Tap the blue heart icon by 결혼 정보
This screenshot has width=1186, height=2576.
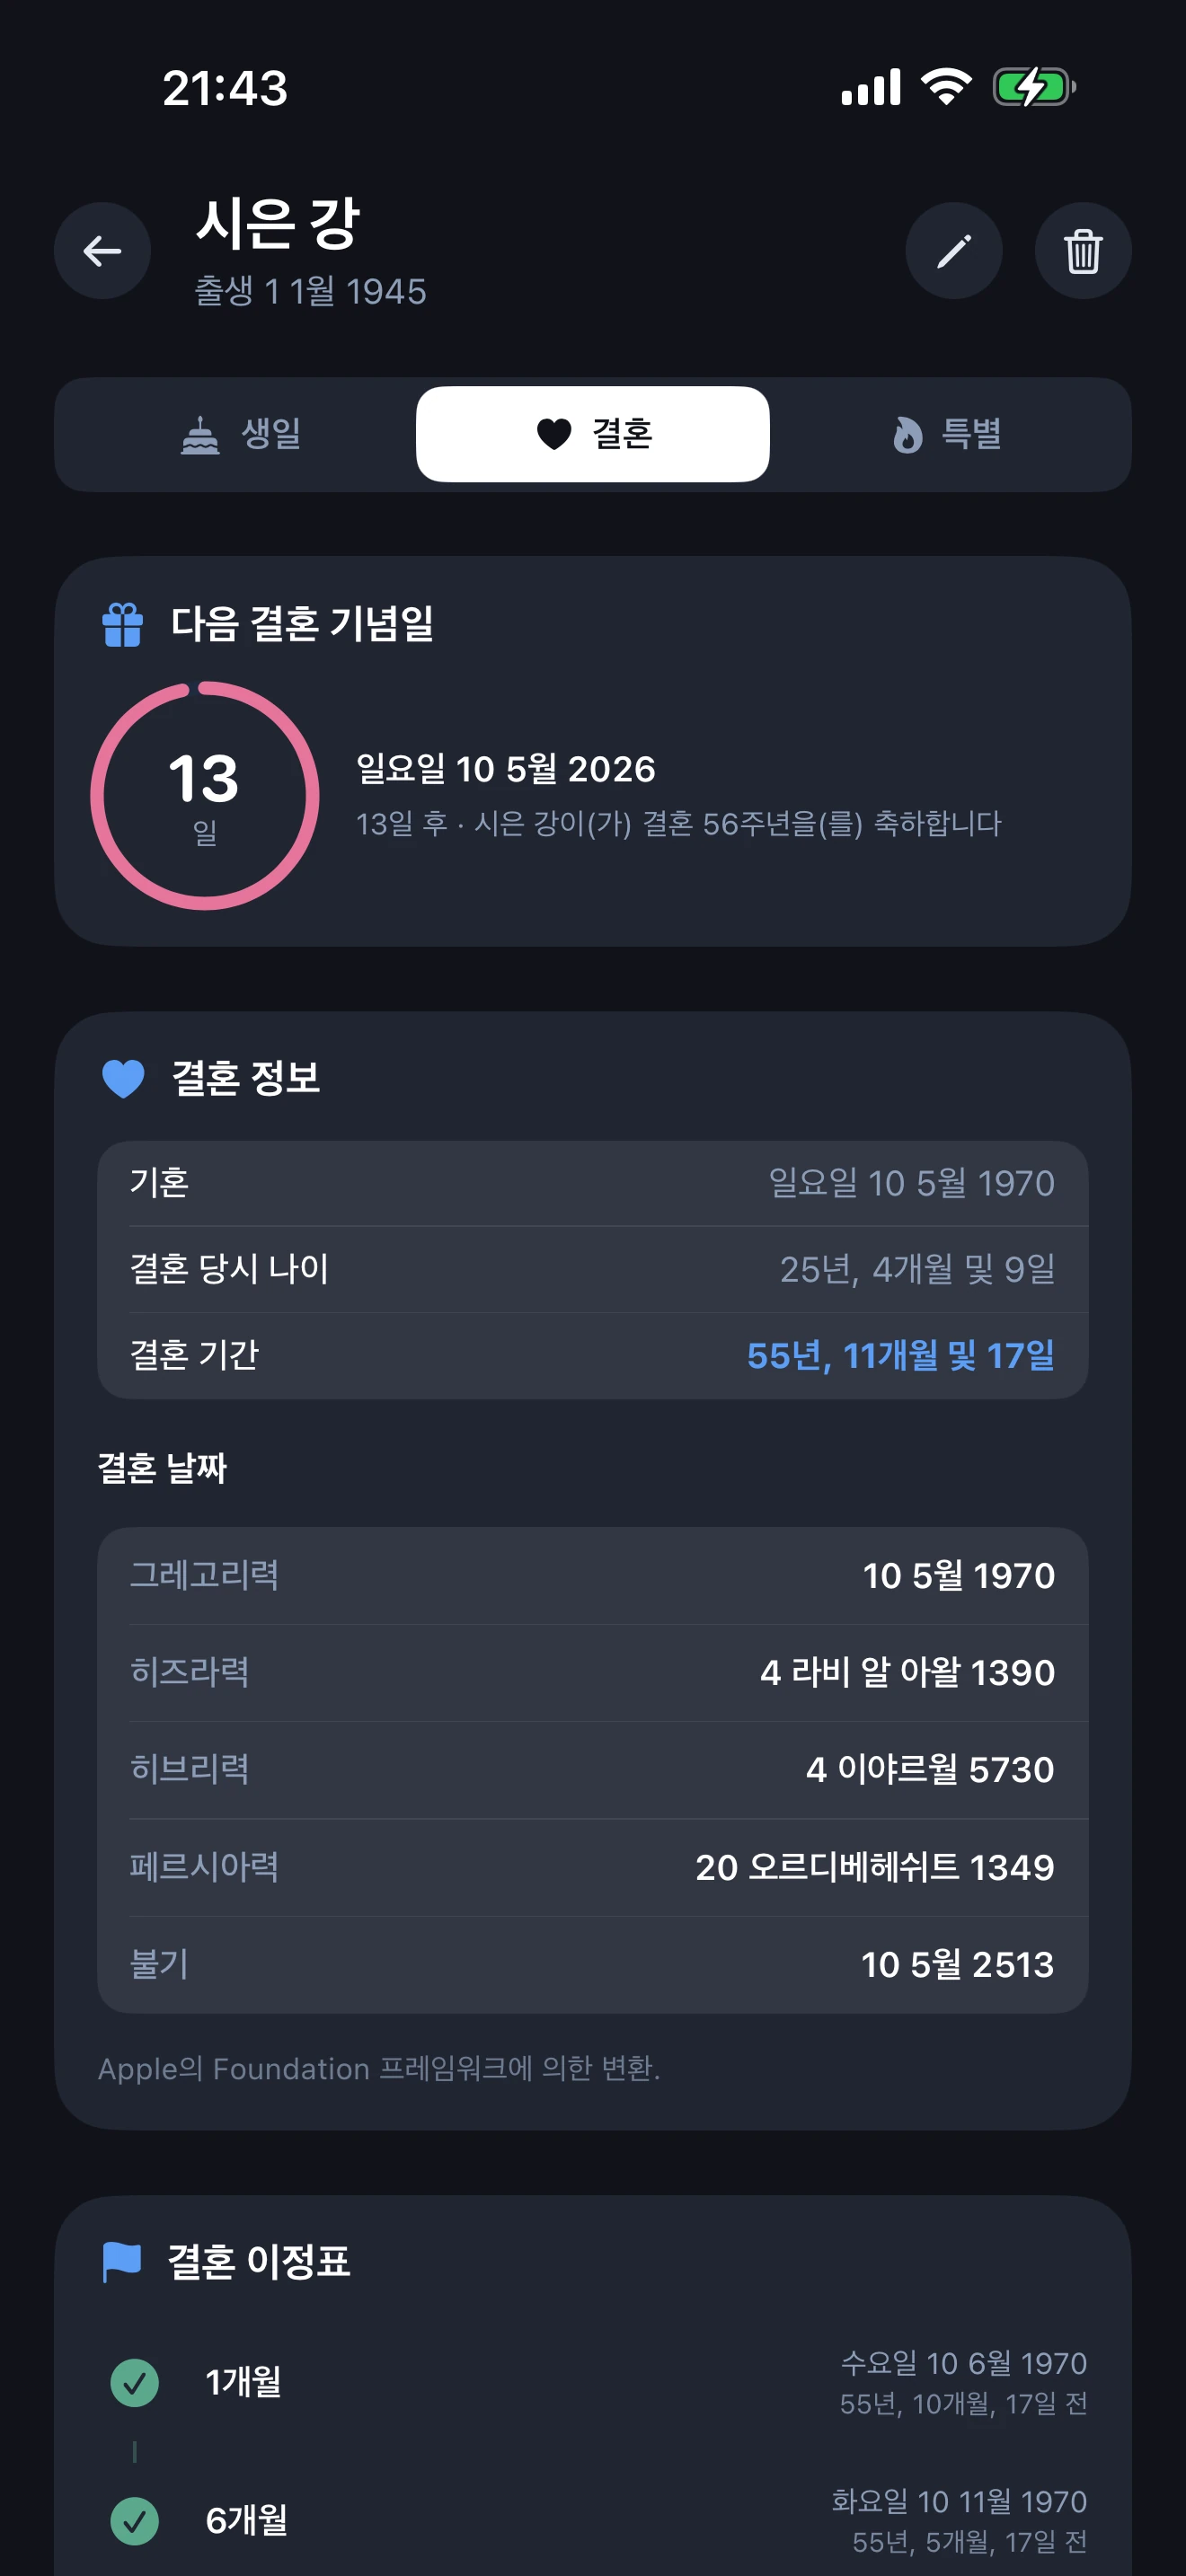124,1078
